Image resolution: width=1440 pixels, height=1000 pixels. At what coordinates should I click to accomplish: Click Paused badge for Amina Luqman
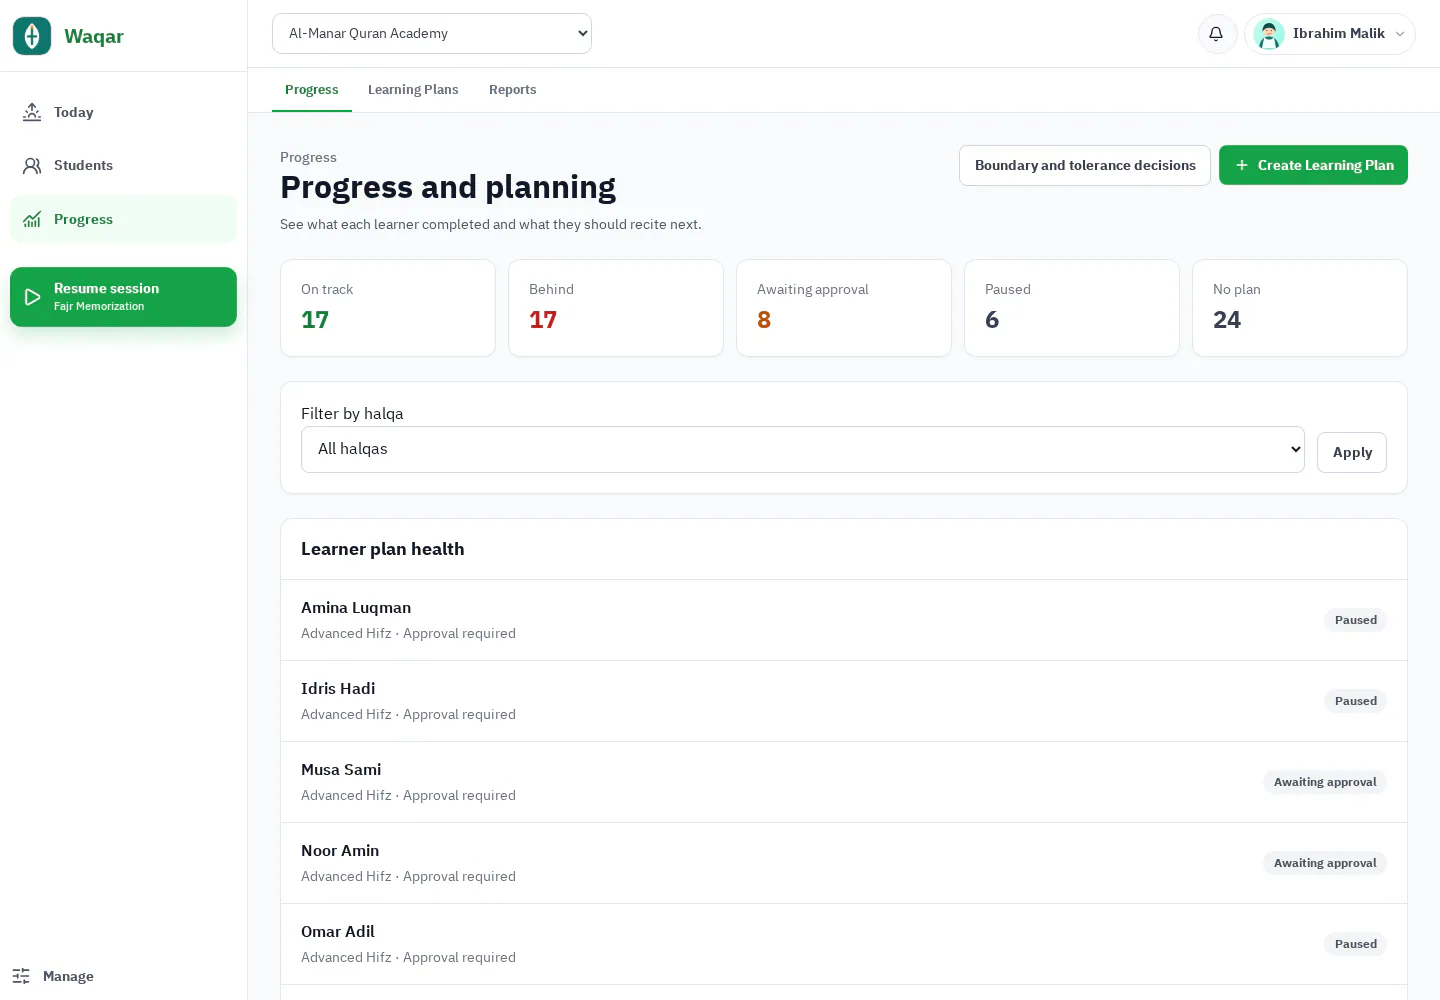coord(1355,620)
